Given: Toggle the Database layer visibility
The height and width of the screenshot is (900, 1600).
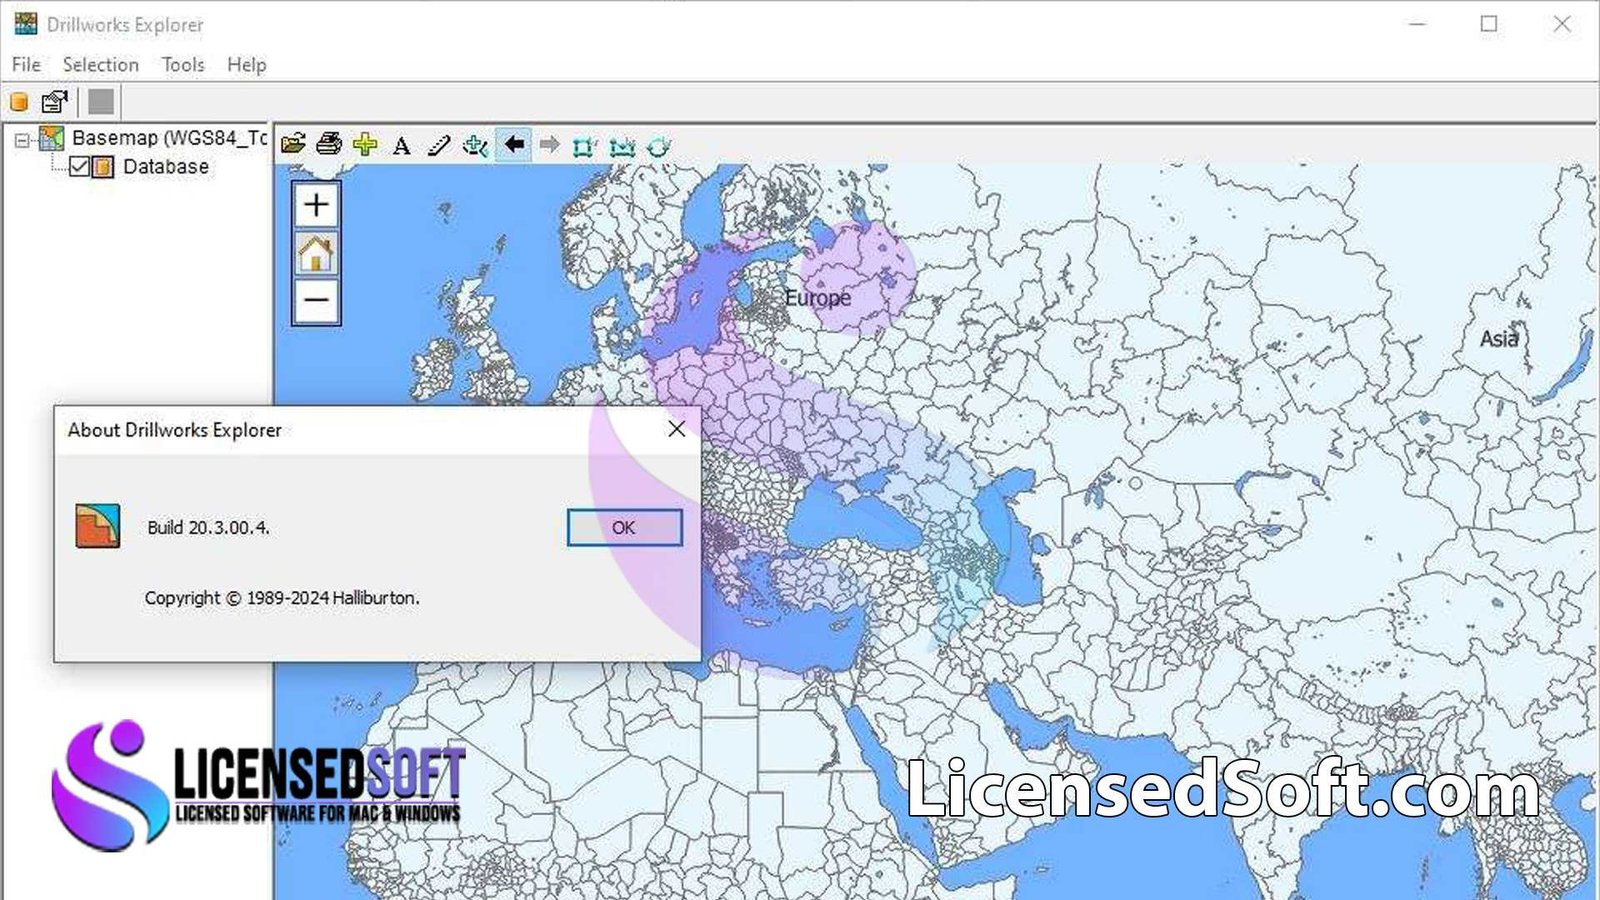Looking at the screenshot, I should 80,166.
